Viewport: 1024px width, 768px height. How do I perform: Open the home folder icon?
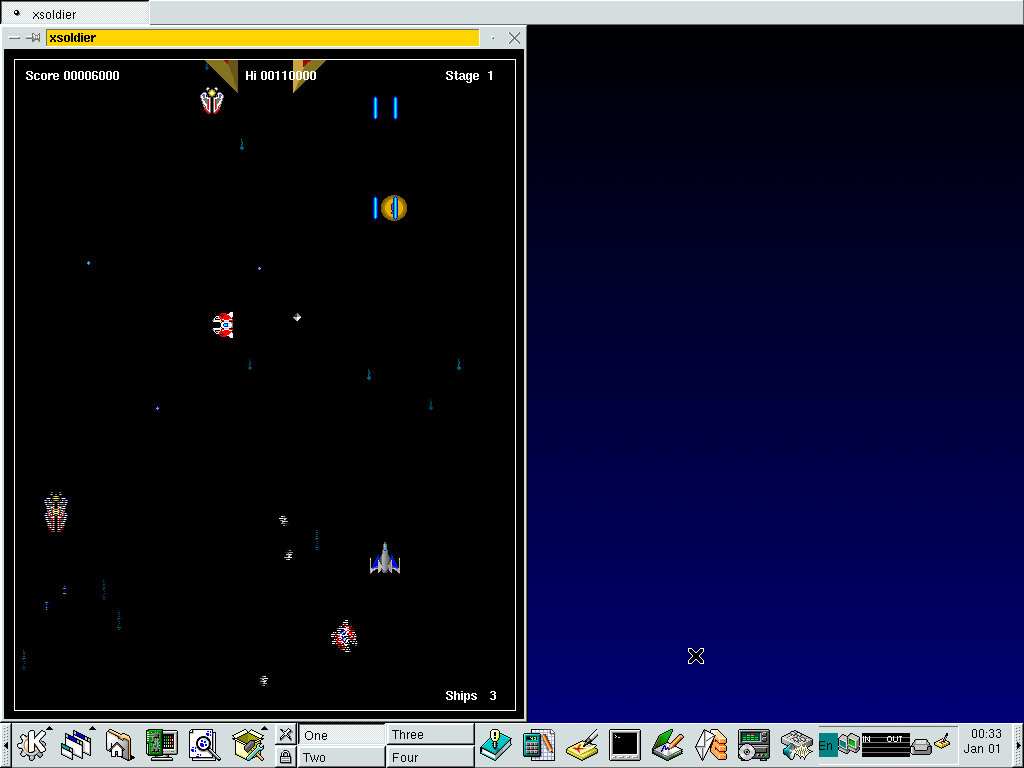tap(119, 745)
